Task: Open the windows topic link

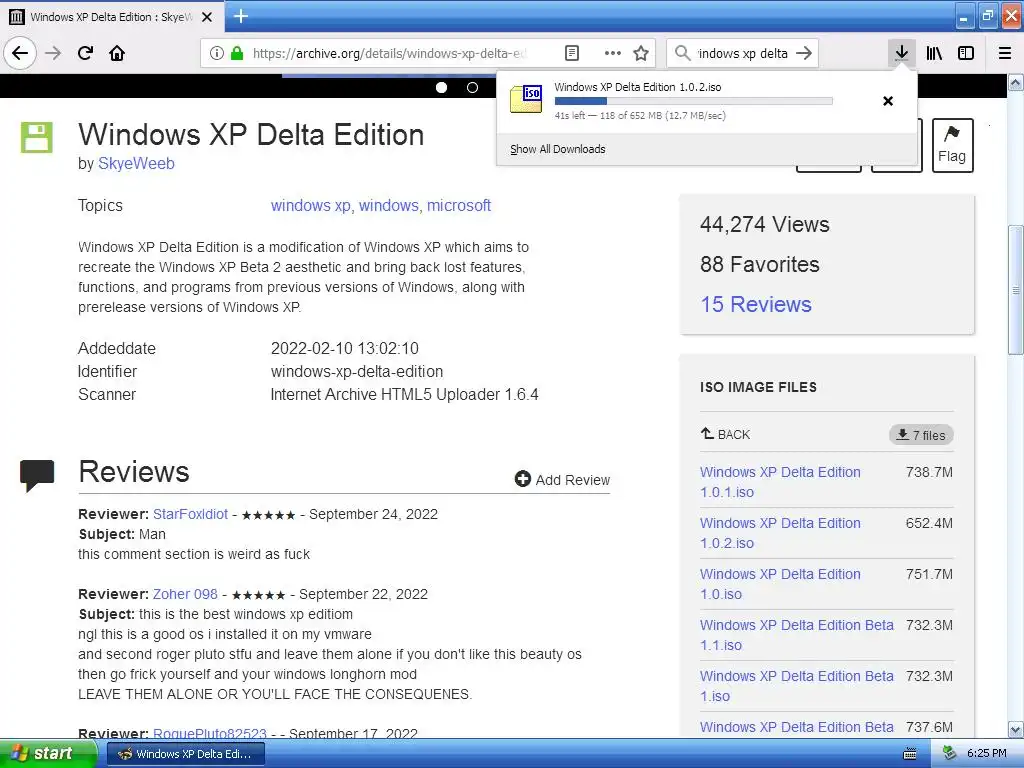Action: tap(389, 205)
